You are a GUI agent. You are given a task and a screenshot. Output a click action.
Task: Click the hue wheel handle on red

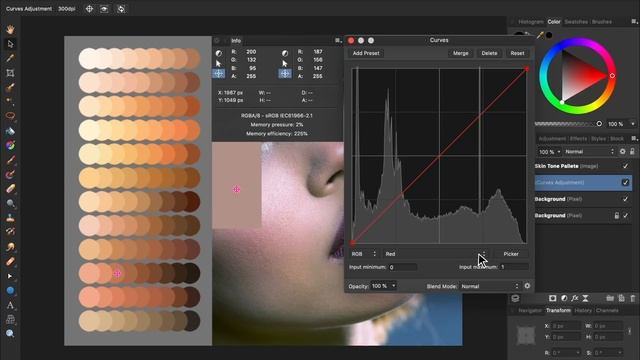612,76
